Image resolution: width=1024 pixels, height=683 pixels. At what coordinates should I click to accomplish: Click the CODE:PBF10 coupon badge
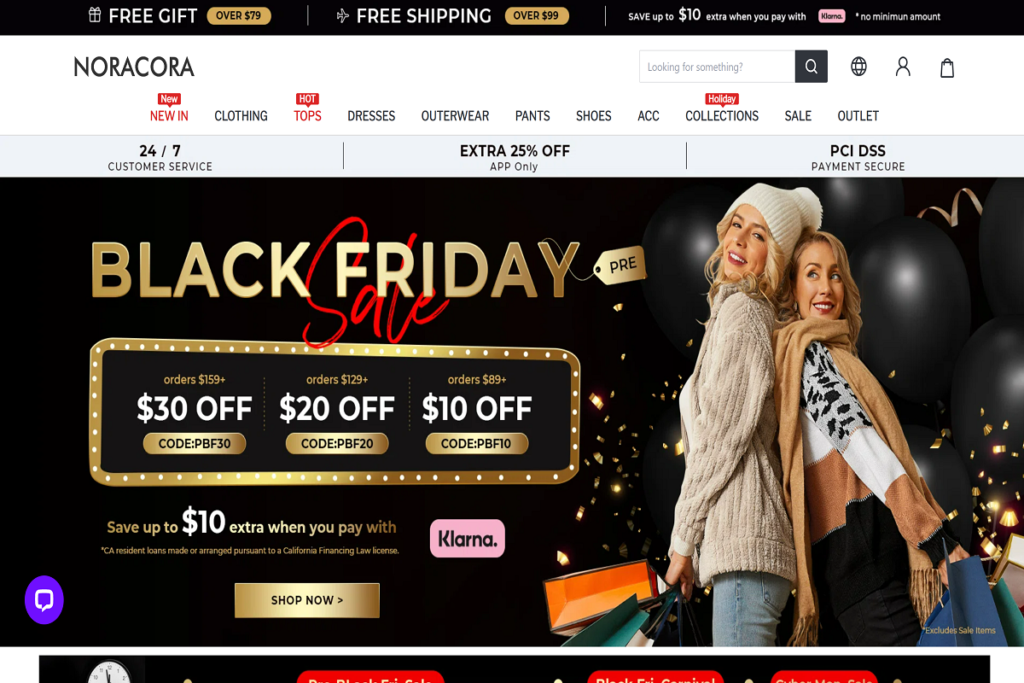(x=477, y=443)
